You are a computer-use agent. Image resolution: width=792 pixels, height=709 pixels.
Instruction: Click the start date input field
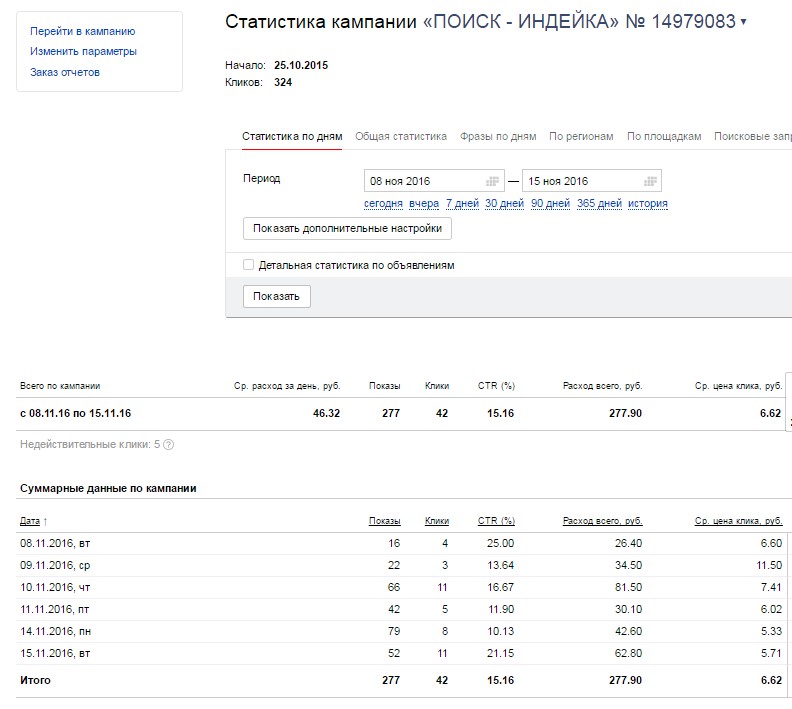pos(424,181)
